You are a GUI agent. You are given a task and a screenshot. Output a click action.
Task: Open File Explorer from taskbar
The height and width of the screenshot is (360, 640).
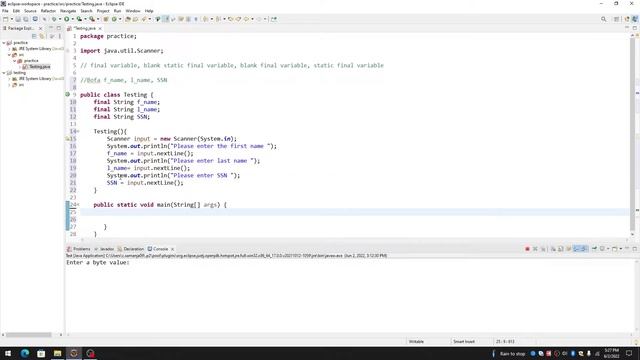(x=58, y=353)
